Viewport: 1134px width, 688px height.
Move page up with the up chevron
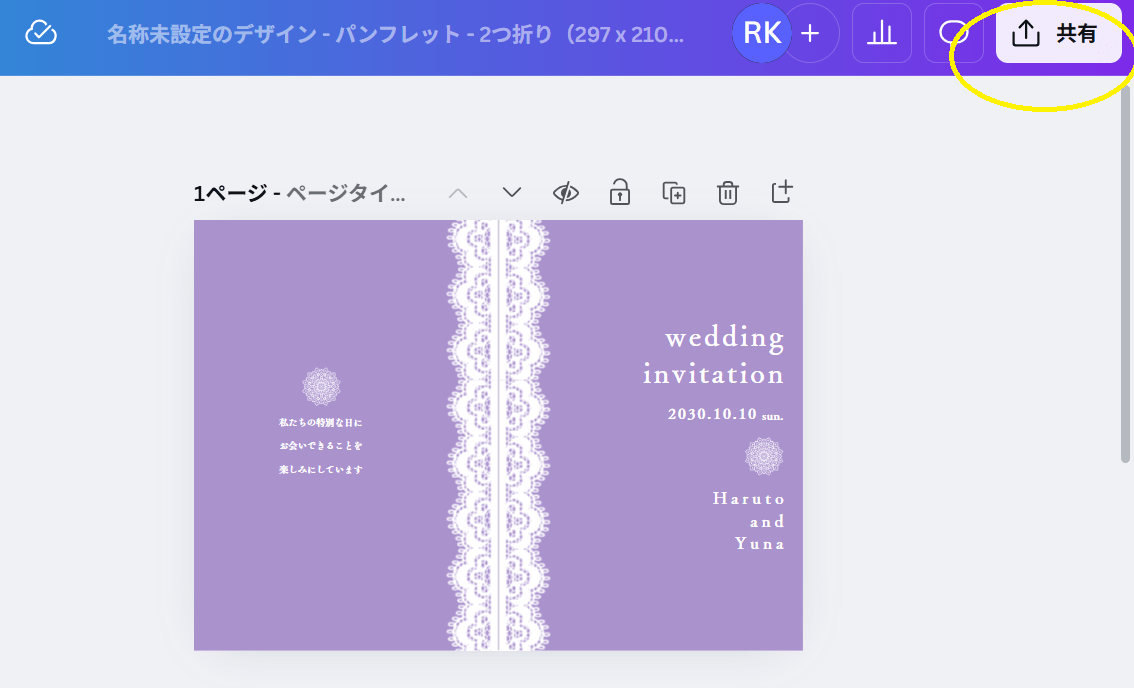(458, 192)
